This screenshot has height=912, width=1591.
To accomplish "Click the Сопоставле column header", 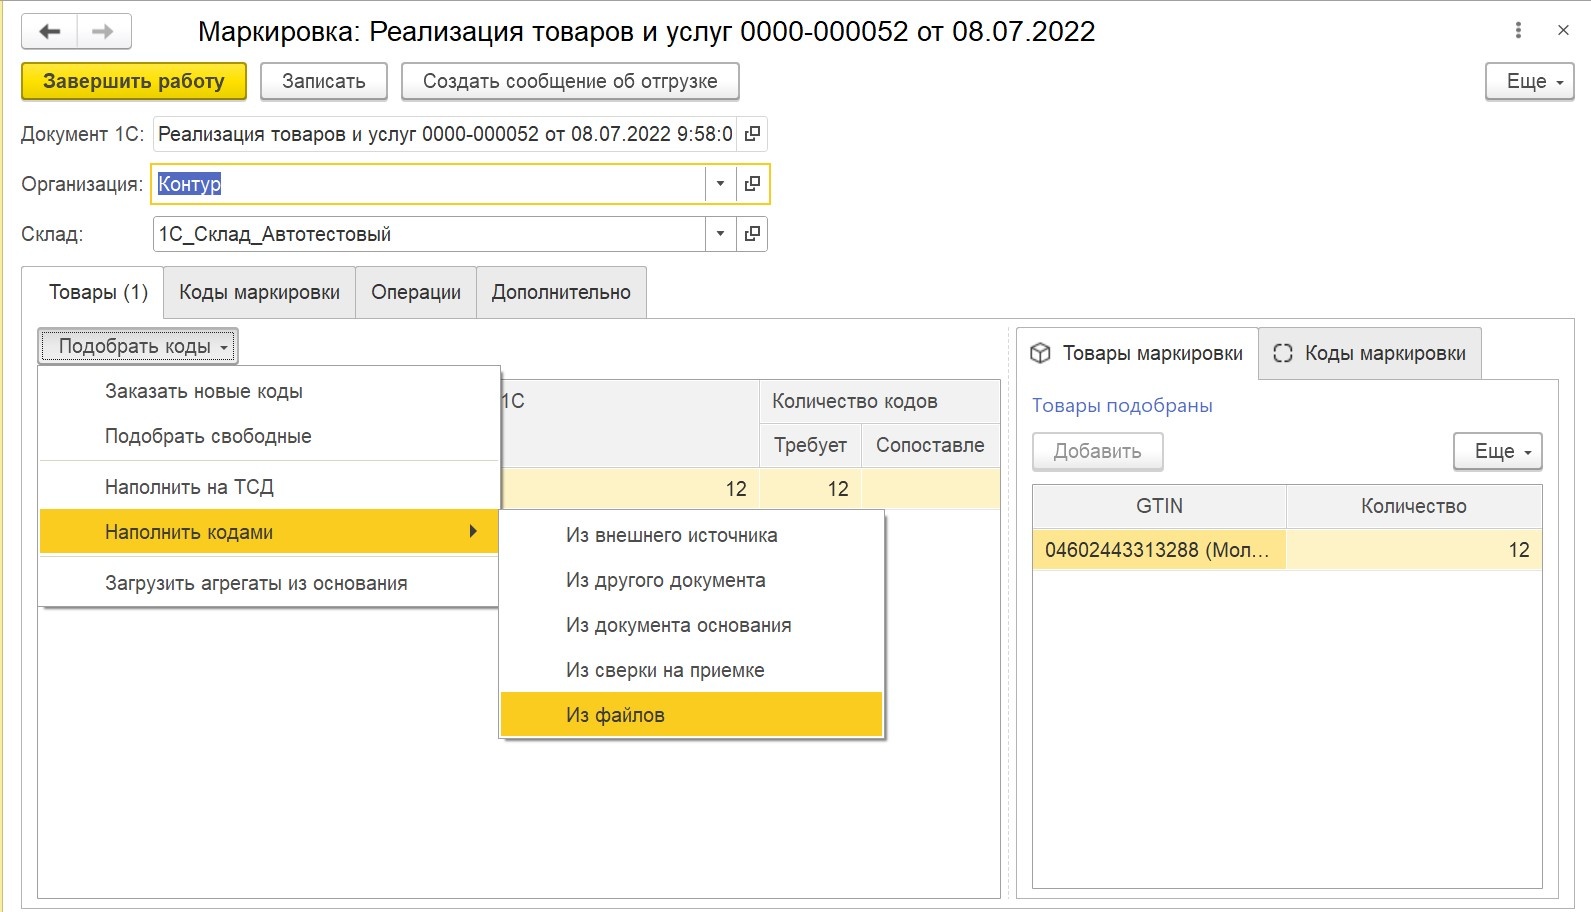I will (931, 445).
